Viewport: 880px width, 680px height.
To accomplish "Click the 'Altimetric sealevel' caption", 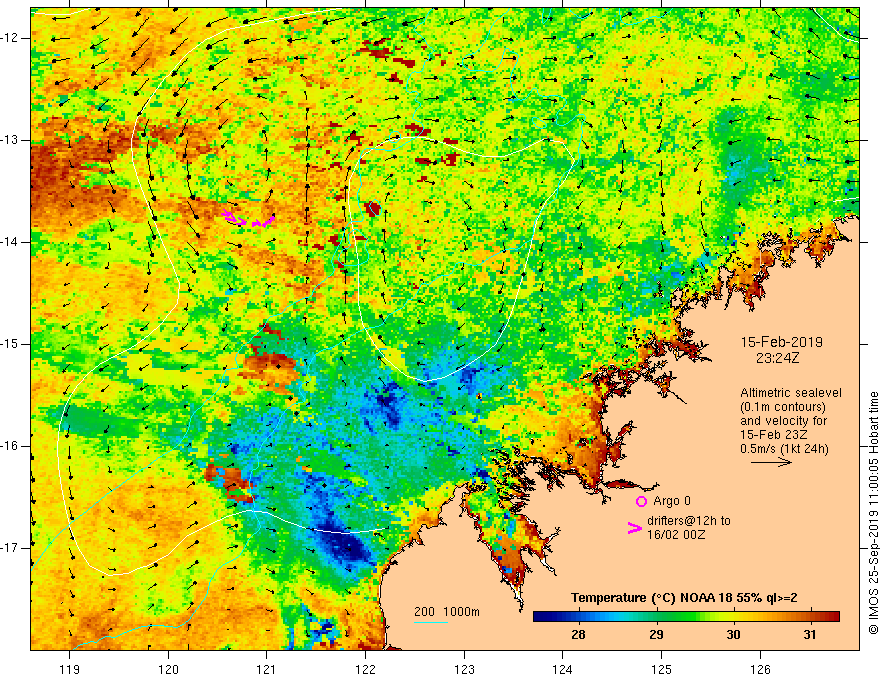I will tap(791, 393).
